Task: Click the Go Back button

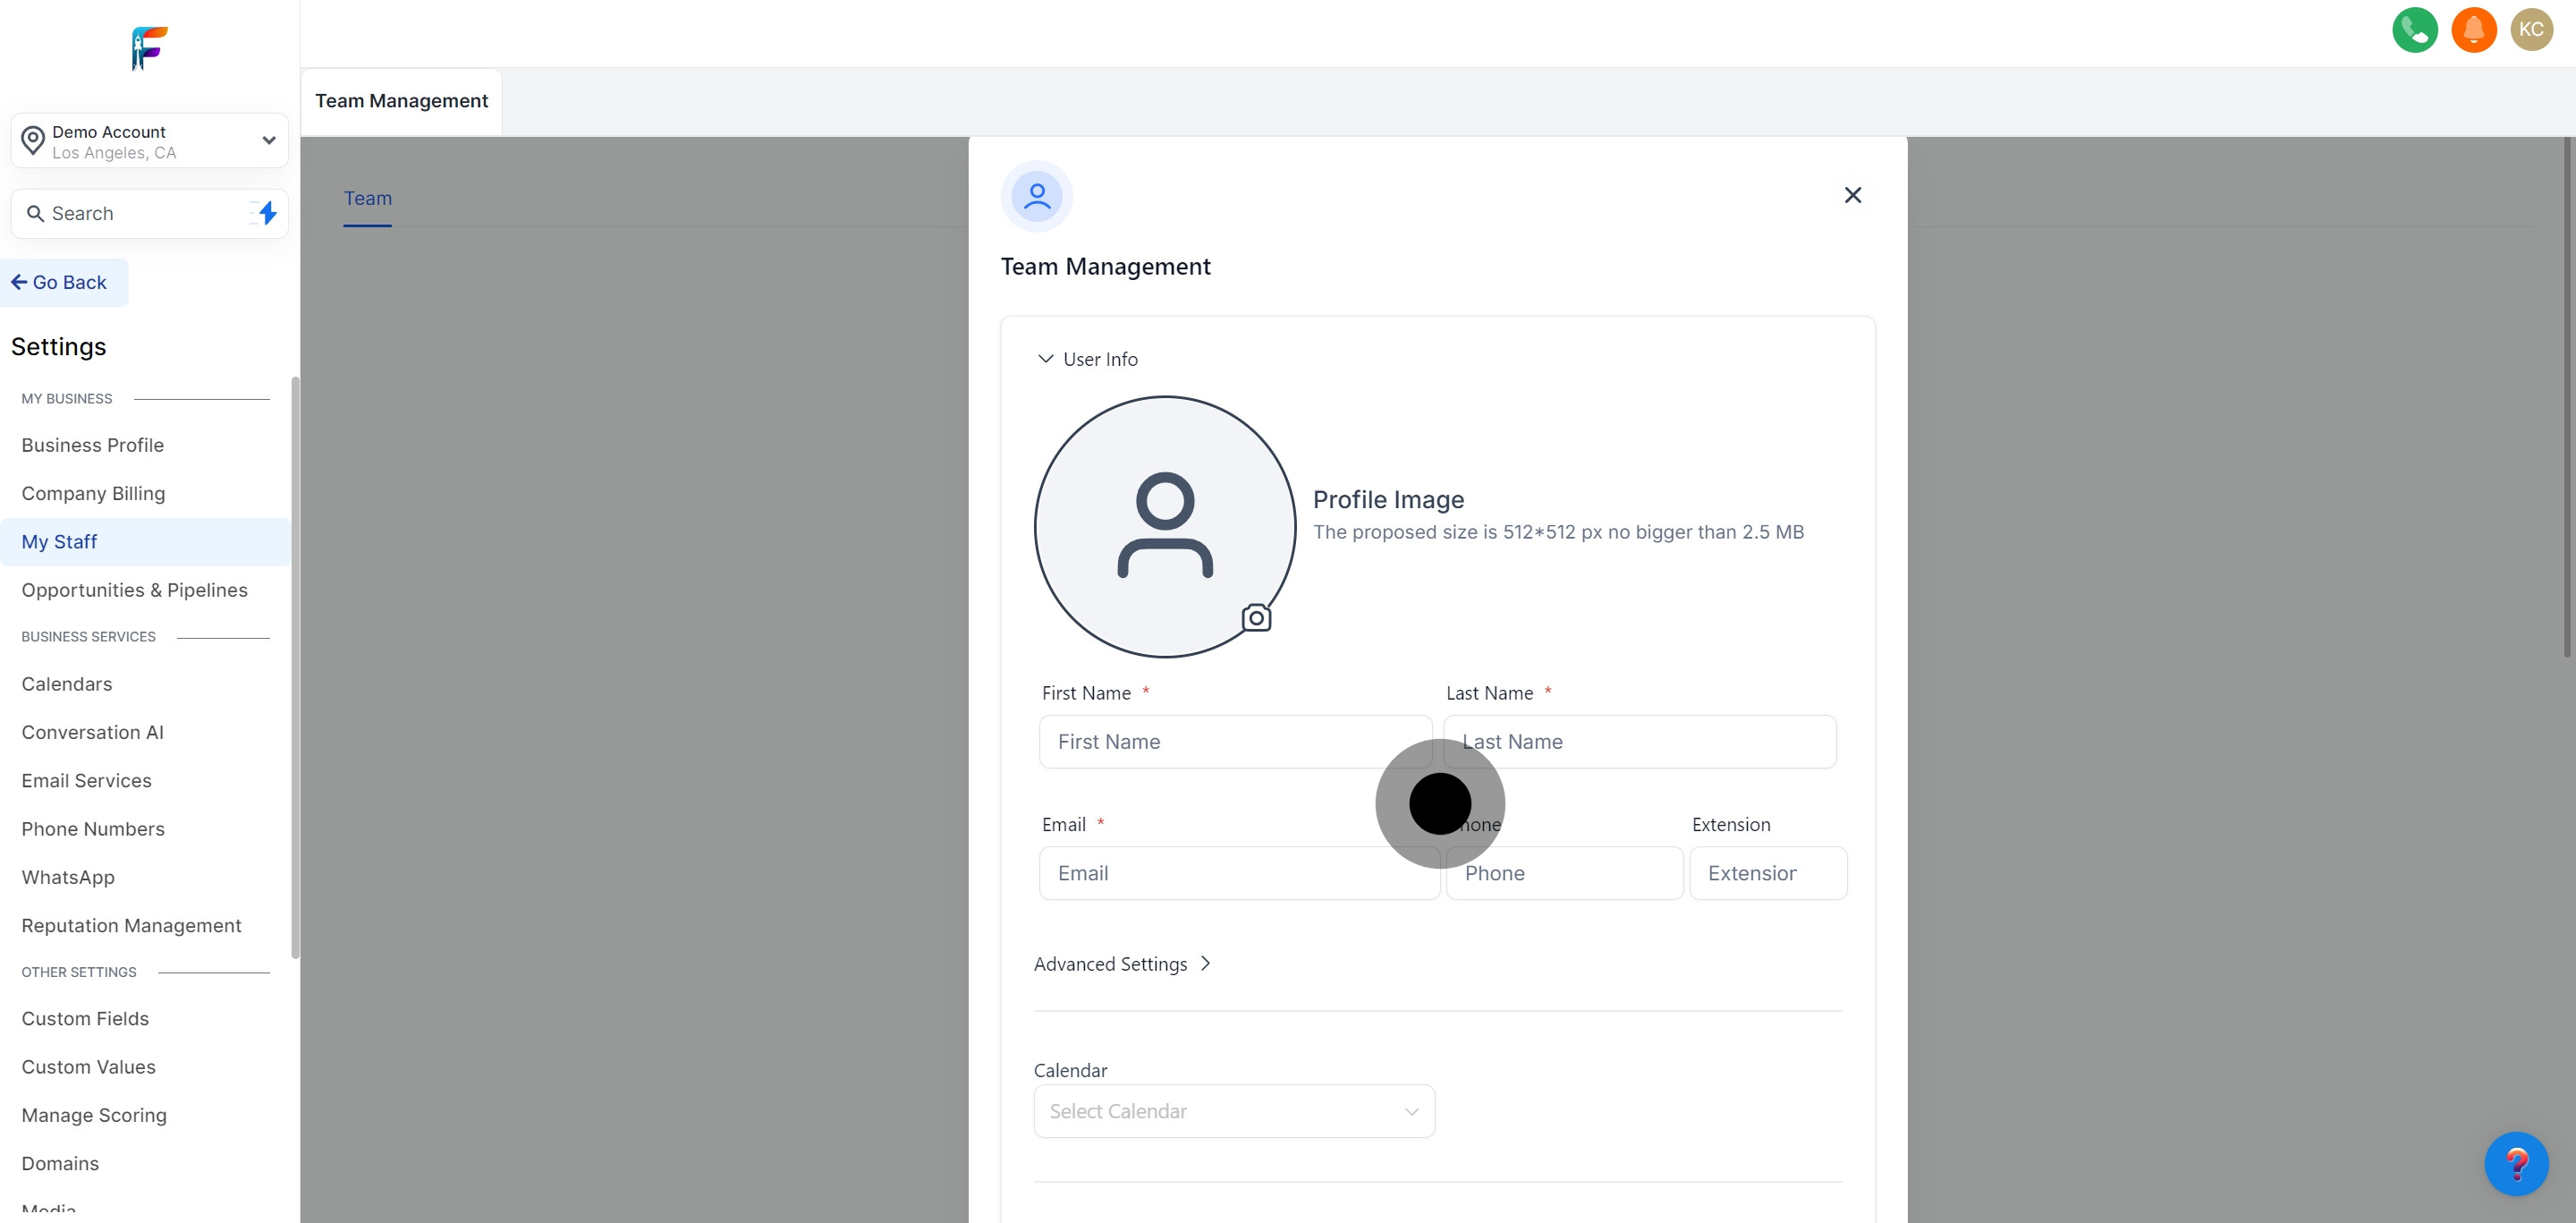Action: (x=60, y=283)
